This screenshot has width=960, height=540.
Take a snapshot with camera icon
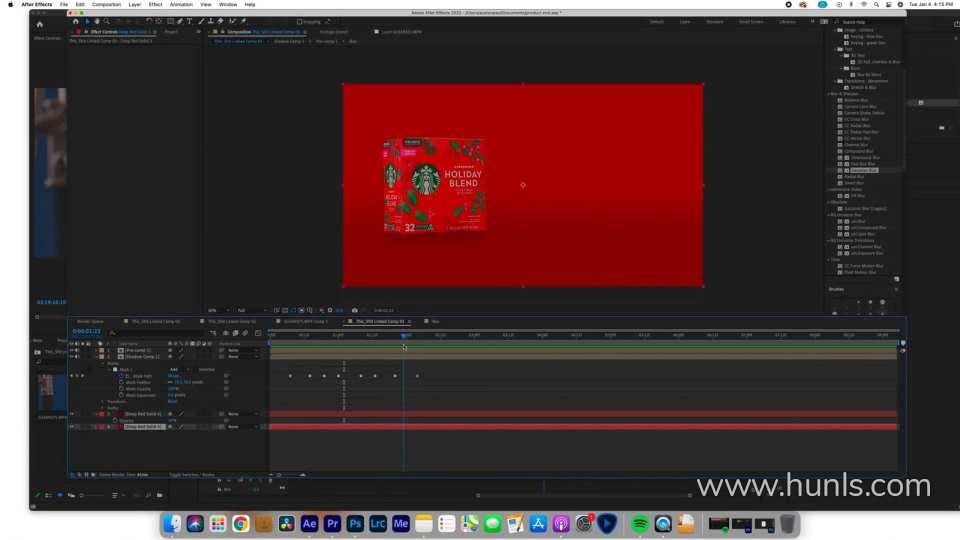(x=354, y=310)
